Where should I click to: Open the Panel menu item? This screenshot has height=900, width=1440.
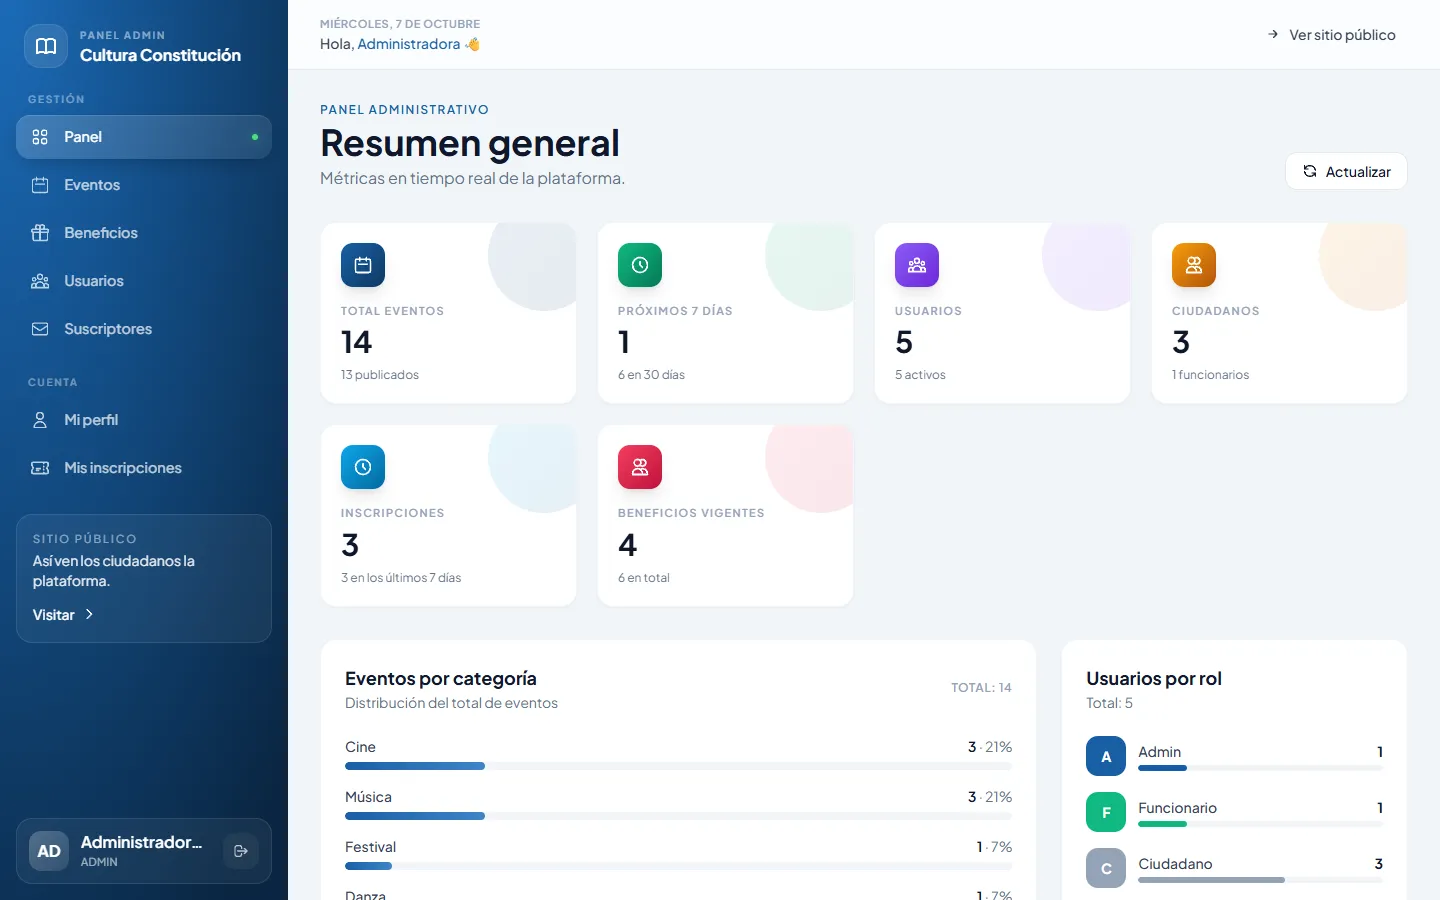144,137
